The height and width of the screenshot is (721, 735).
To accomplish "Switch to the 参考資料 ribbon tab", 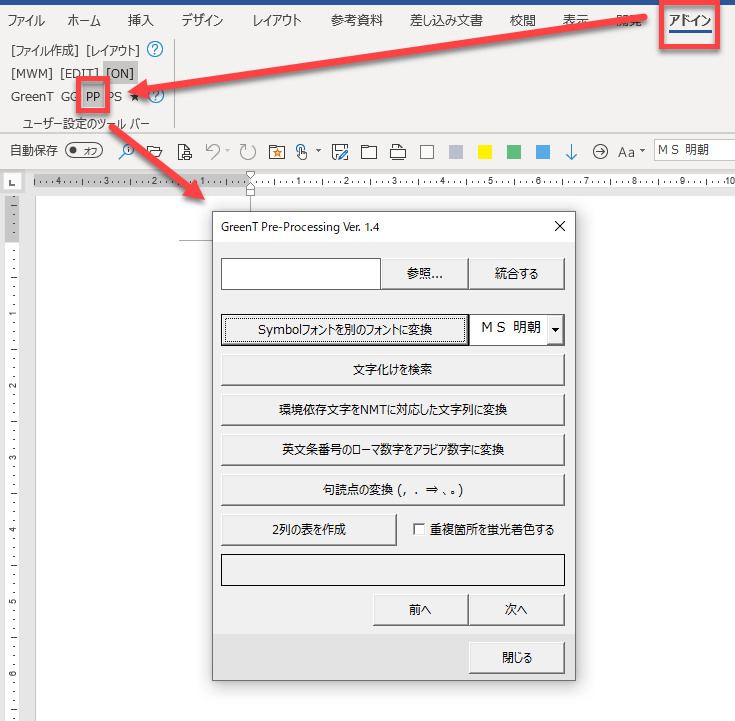I will pos(356,20).
